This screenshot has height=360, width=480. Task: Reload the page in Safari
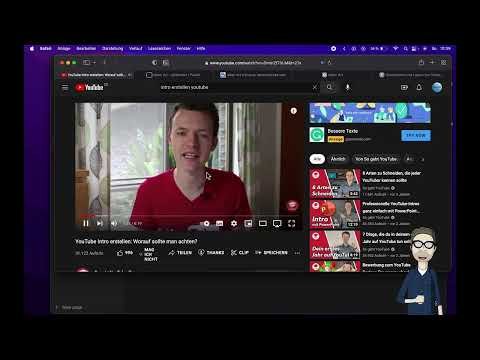pos(329,62)
